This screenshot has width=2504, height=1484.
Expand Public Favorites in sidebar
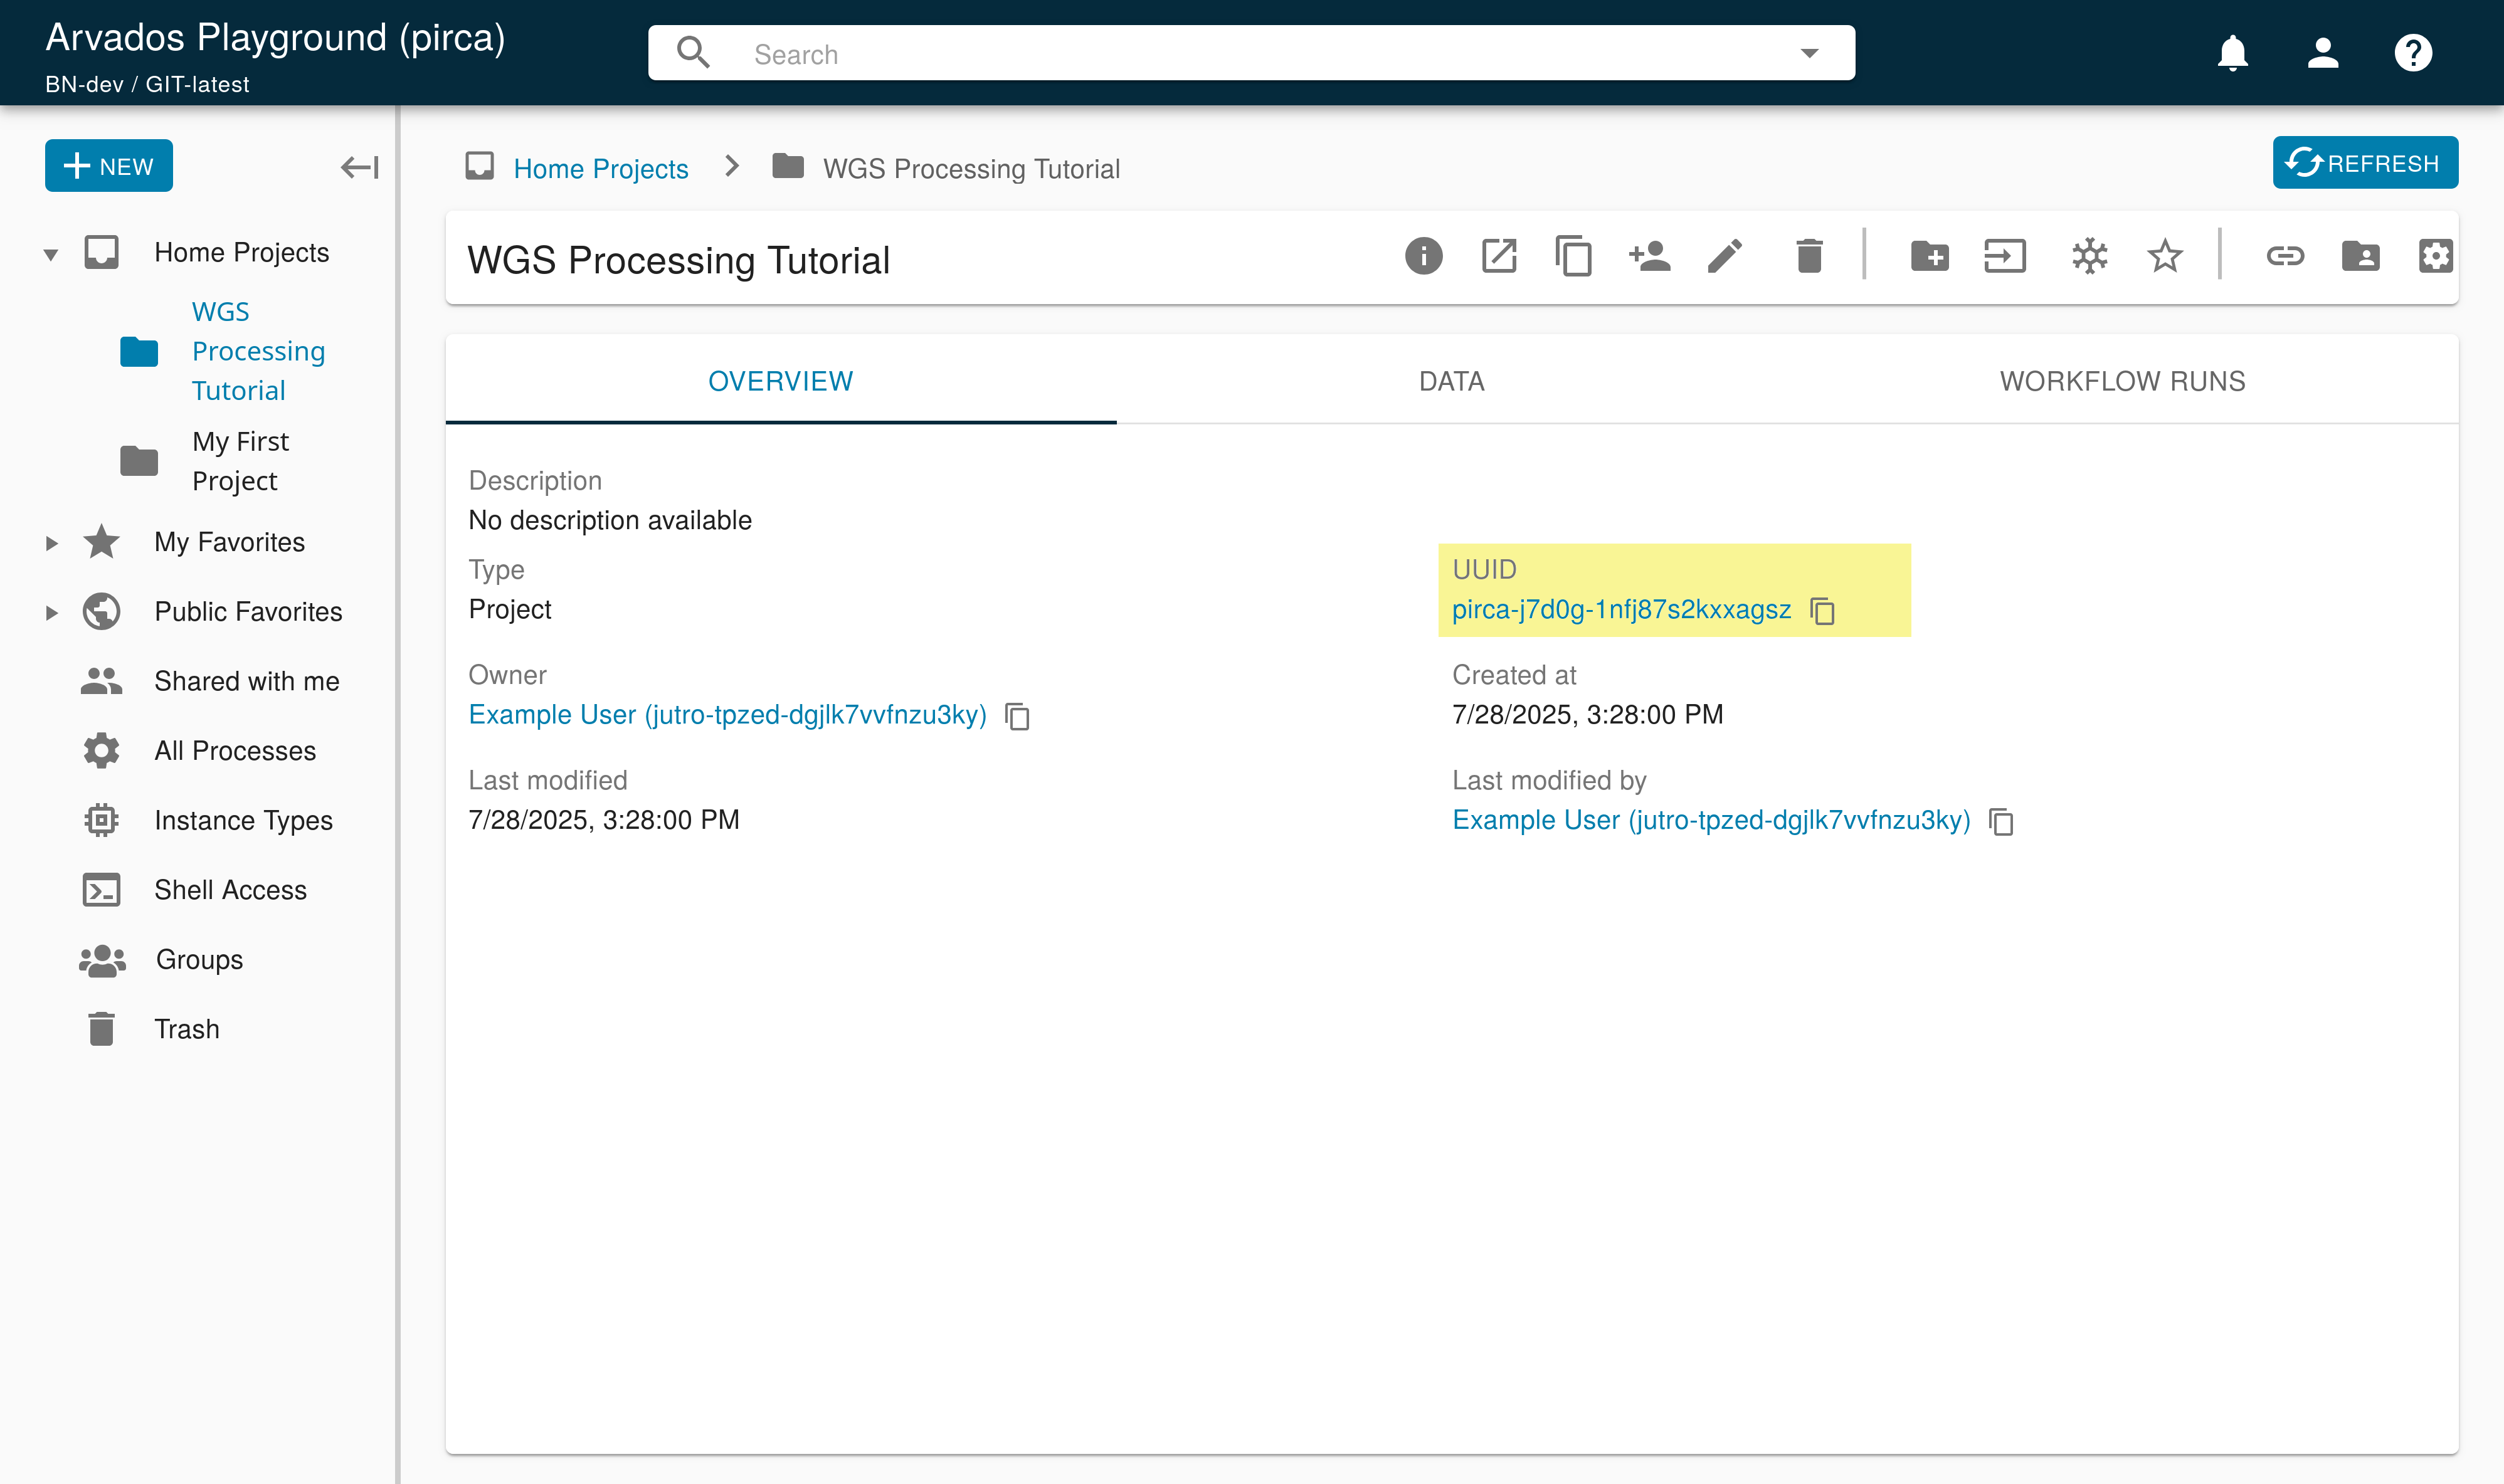coord(51,613)
